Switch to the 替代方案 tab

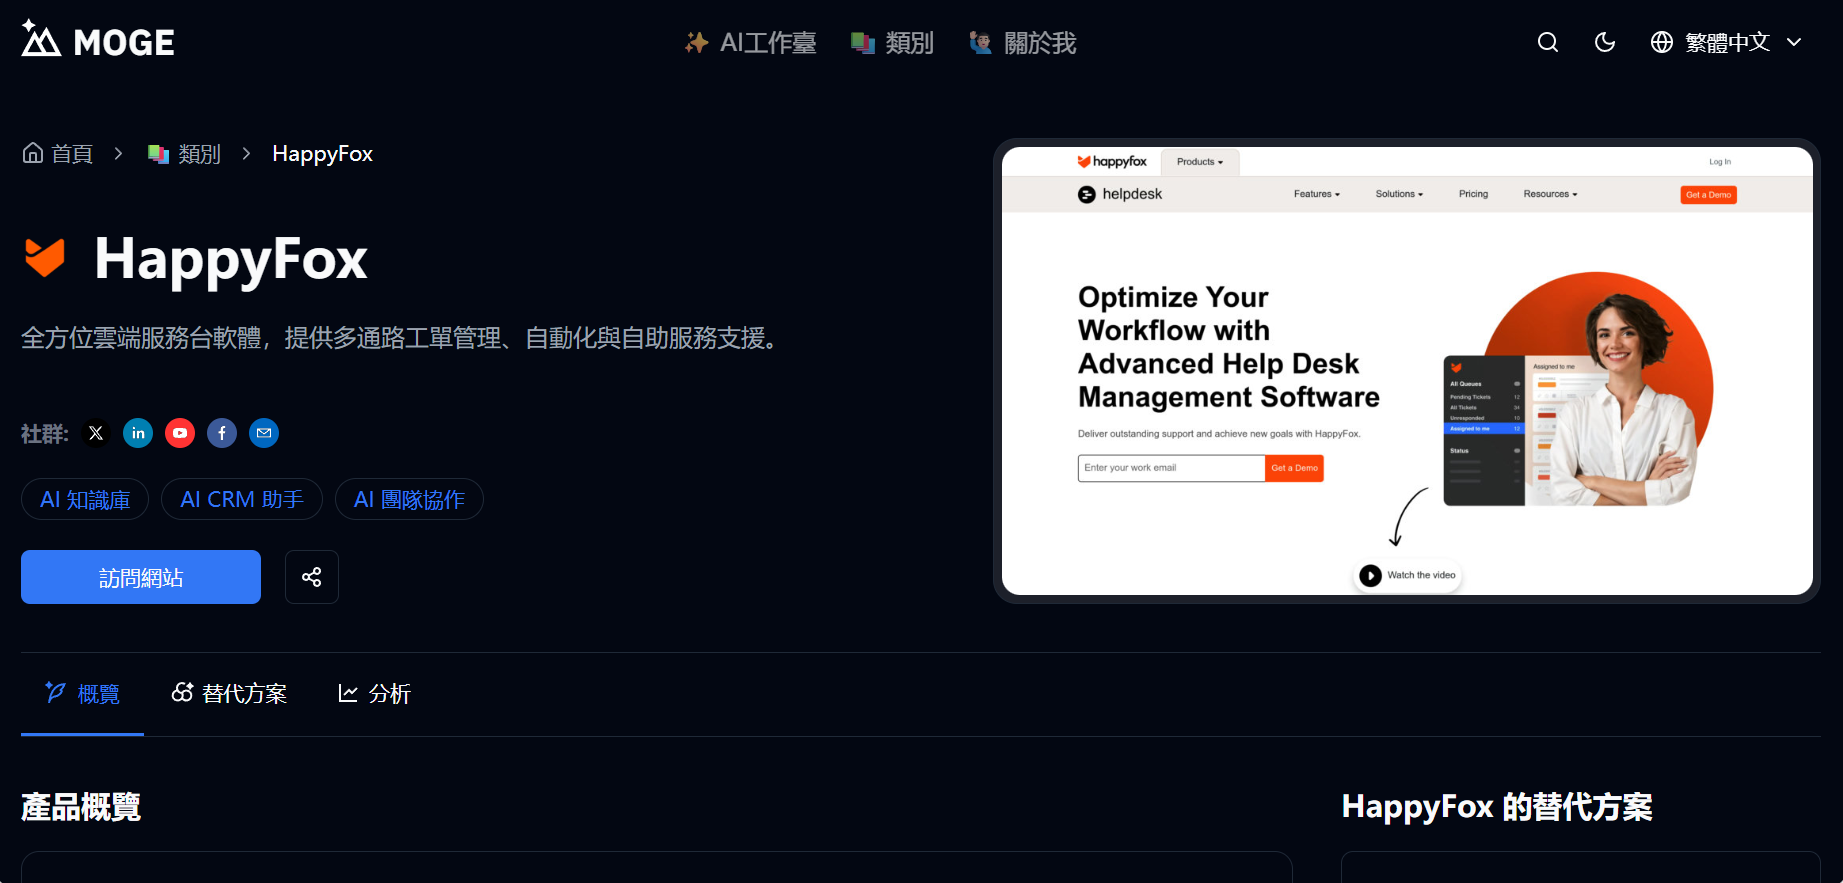pos(229,693)
